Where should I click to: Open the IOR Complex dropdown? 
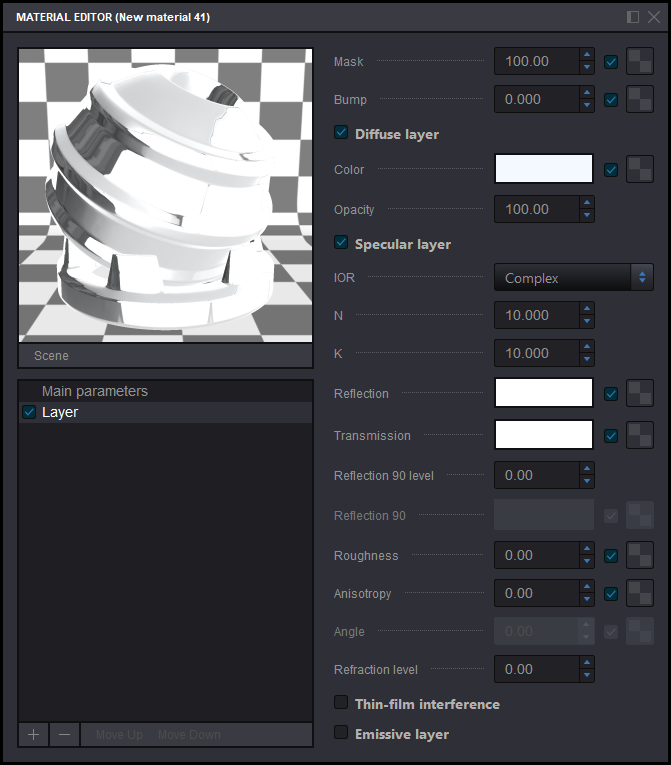573,278
